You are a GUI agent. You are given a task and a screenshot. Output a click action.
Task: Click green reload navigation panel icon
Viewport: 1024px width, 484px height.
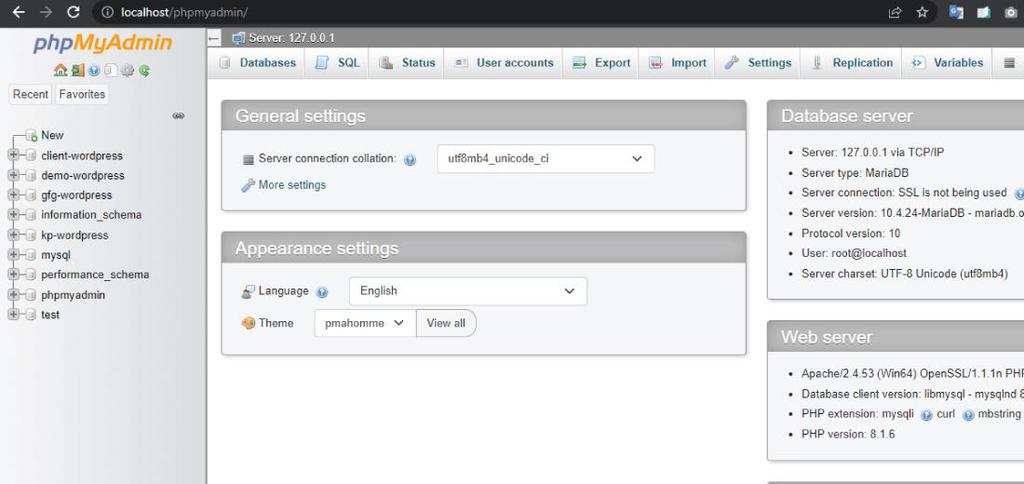click(x=144, y=71)
